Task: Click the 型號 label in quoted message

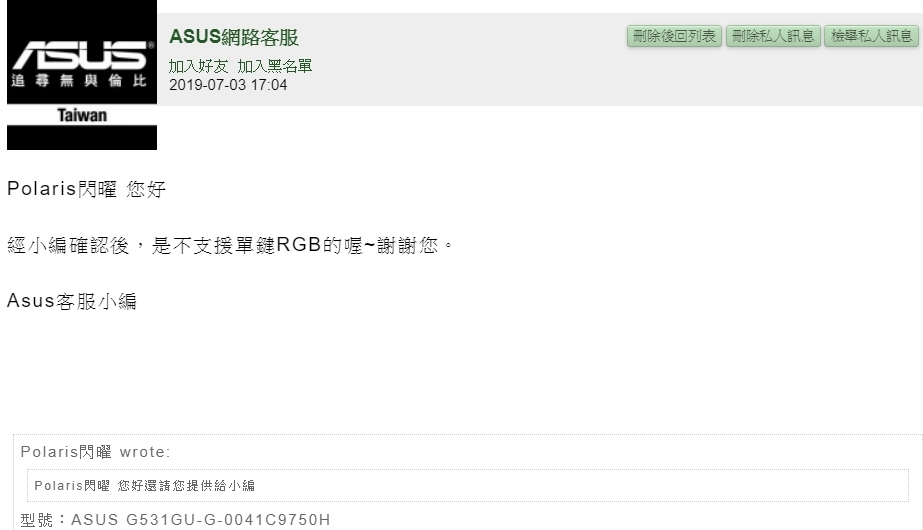Action: pos(36,520)
